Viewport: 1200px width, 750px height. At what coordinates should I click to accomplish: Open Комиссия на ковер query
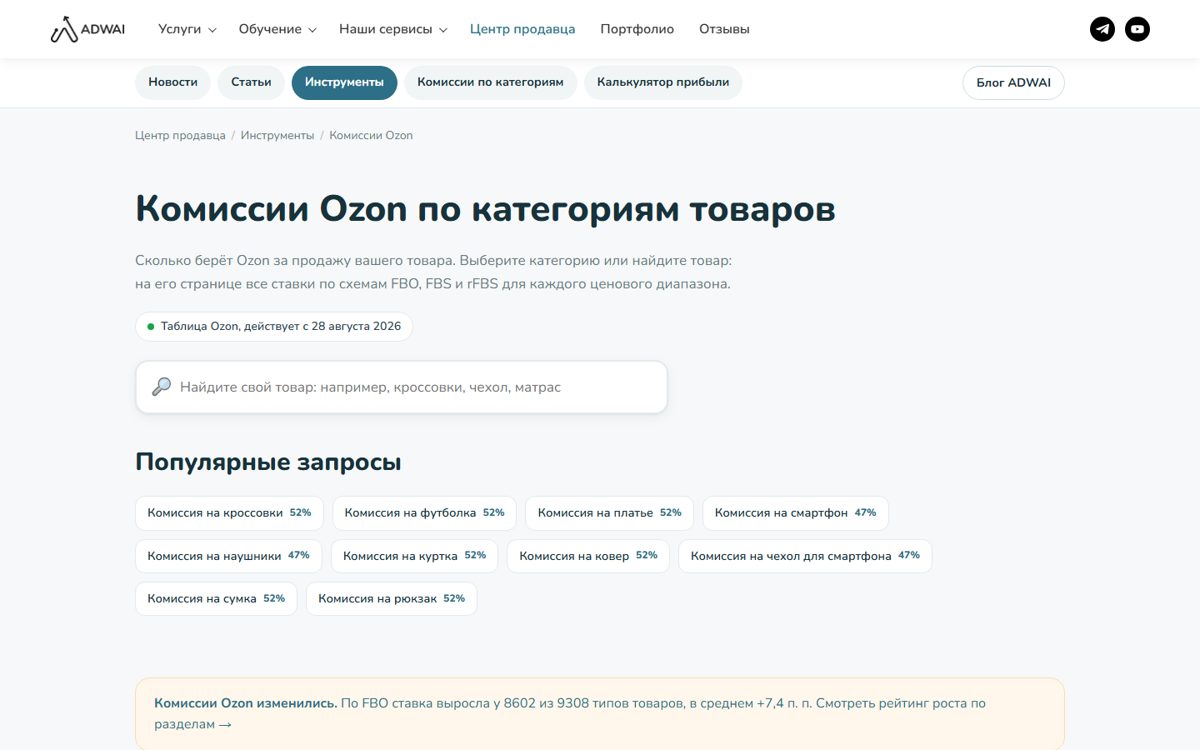(588, 556)
